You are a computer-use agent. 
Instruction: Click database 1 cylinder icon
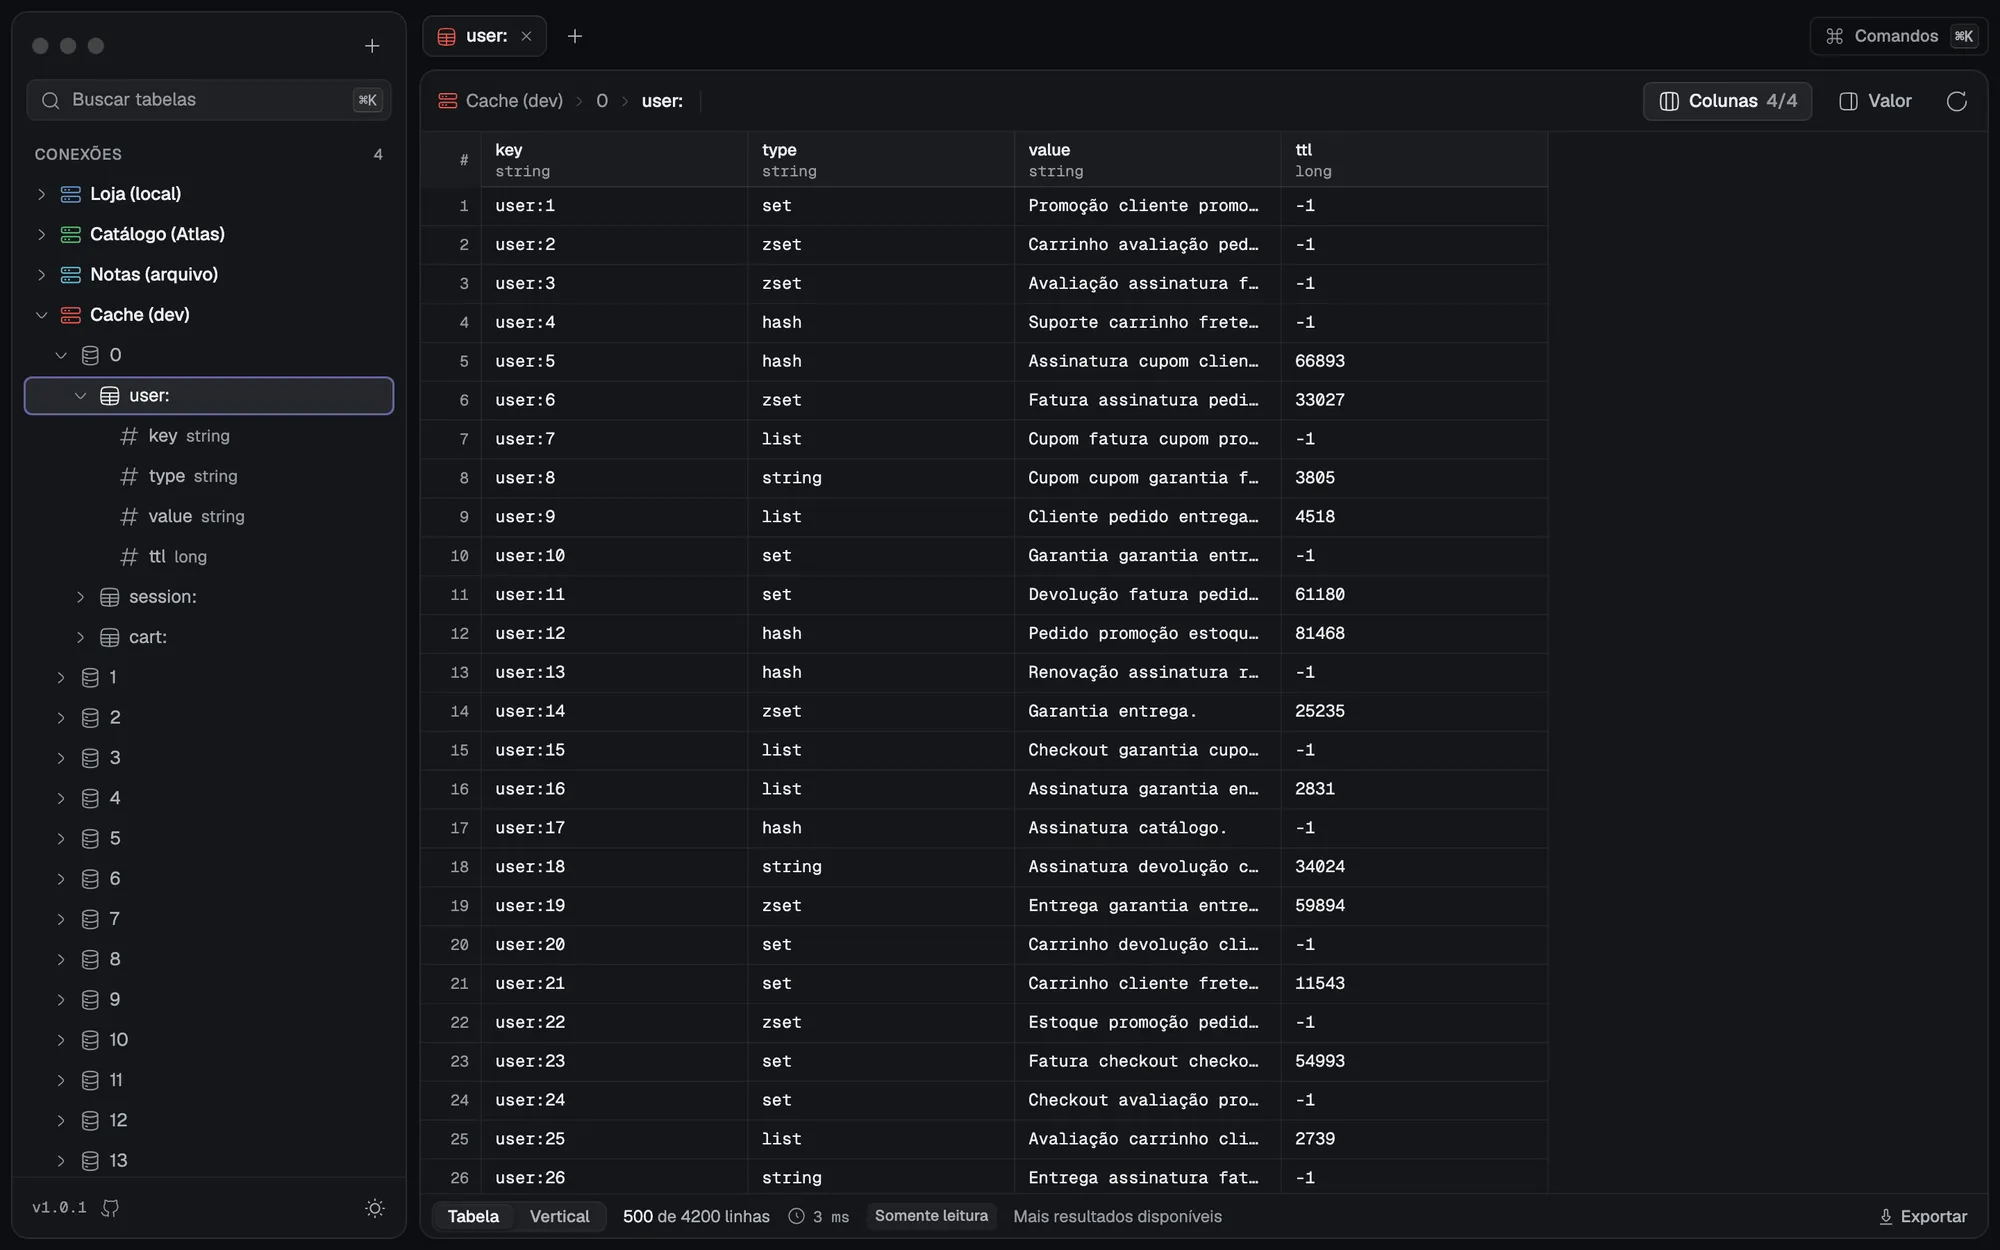(90, 678)
